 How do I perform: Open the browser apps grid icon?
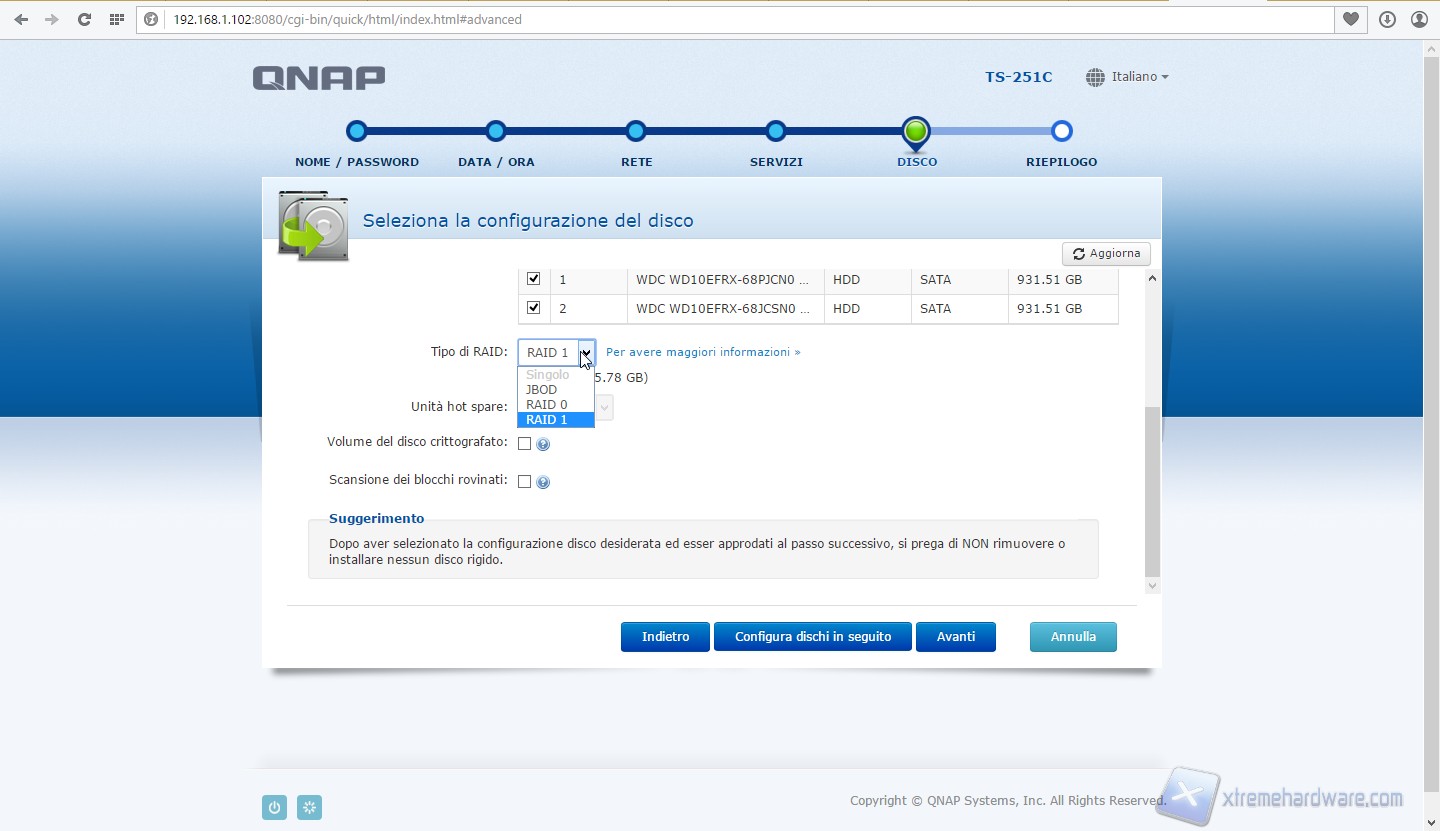point(117,19)
